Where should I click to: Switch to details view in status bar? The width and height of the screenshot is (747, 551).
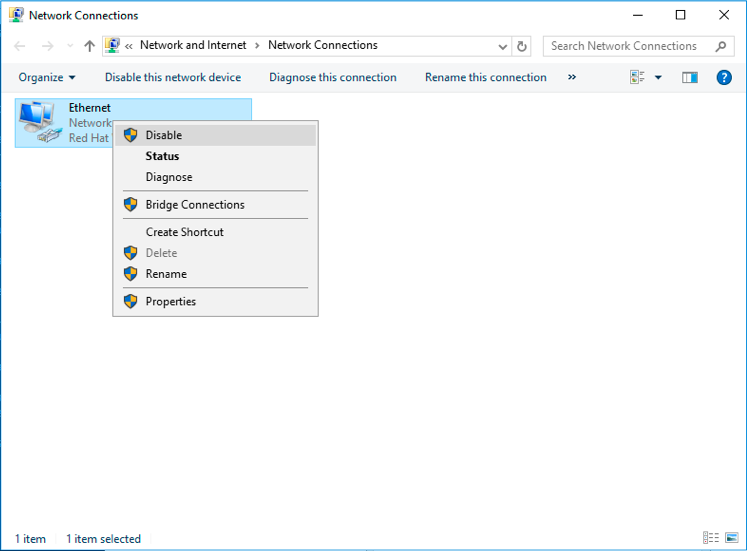click(x=711, y=538)
